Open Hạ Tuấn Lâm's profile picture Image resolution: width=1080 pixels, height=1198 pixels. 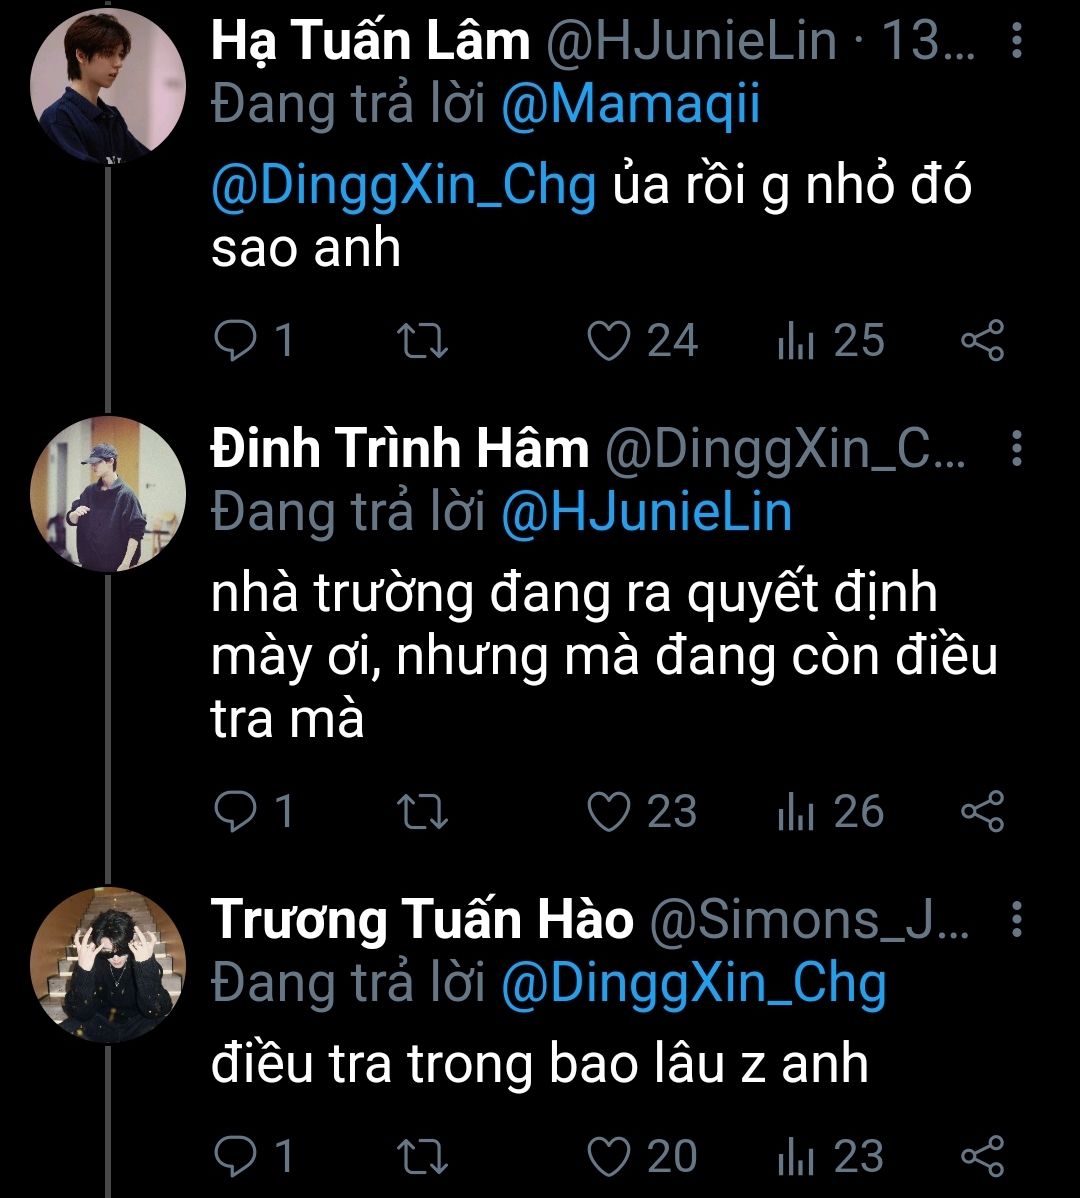pos(108,88)
